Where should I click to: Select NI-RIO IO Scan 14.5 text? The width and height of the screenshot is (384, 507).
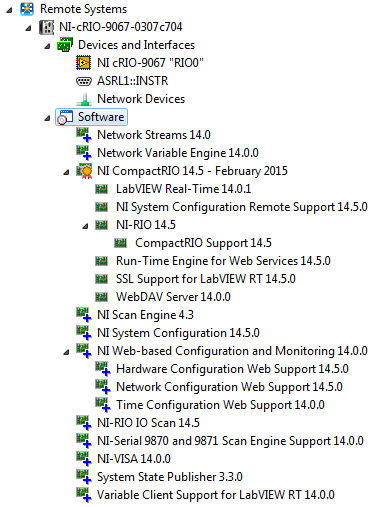[x=148, y=423]
